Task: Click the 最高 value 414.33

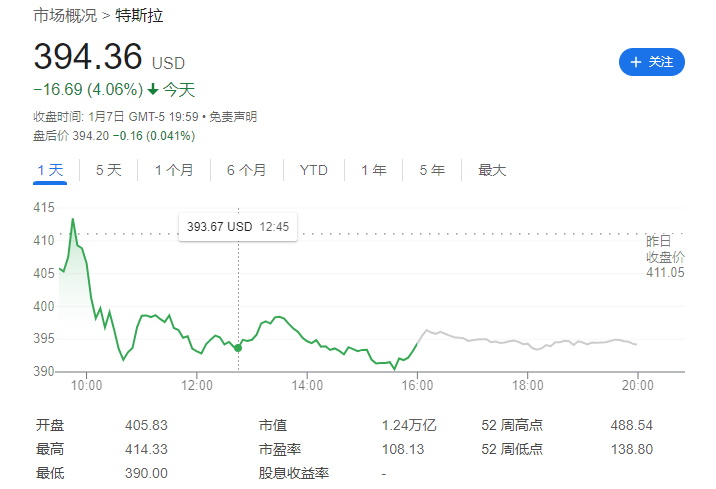Action: pyautogui.click(x=147, y=449)
